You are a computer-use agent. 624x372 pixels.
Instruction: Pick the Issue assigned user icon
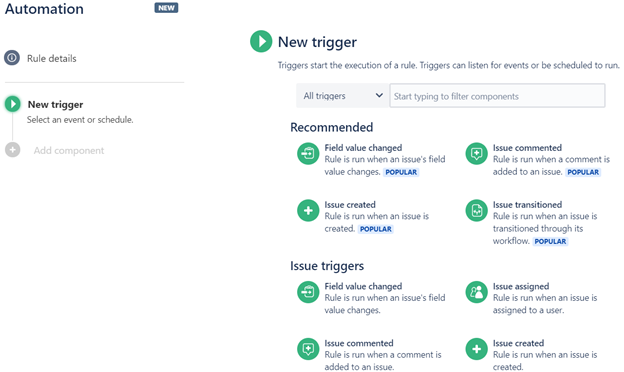pyautogui.click(x=476, y=292)
